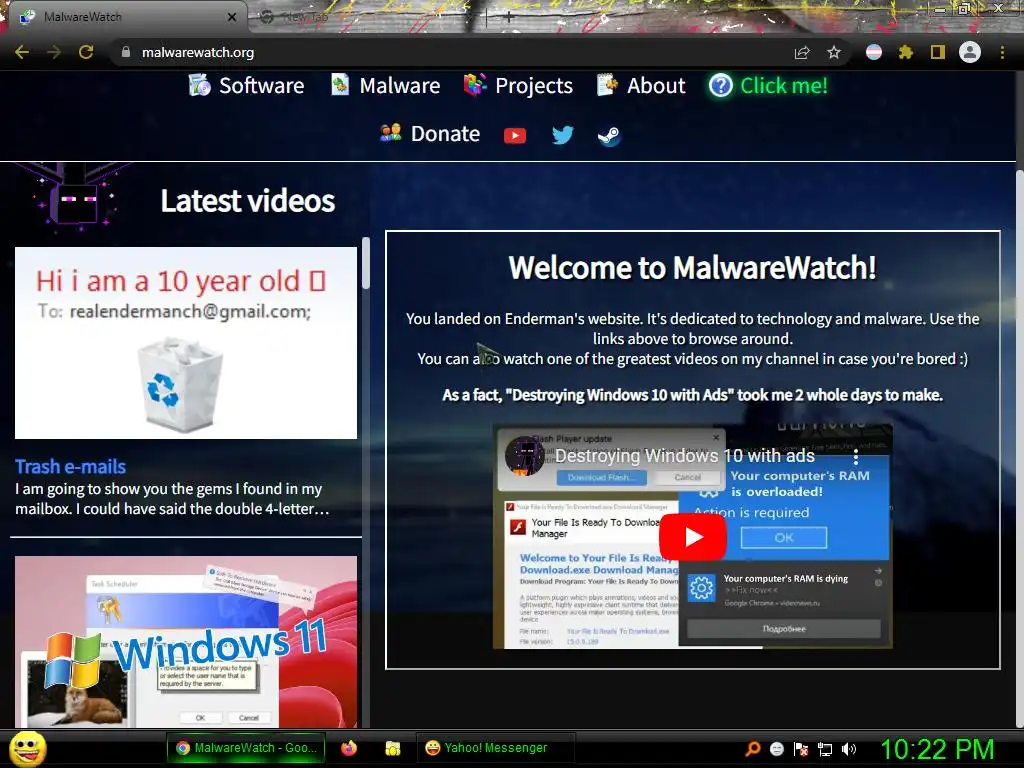Click the 10:22 PM clock

[937, 749]
